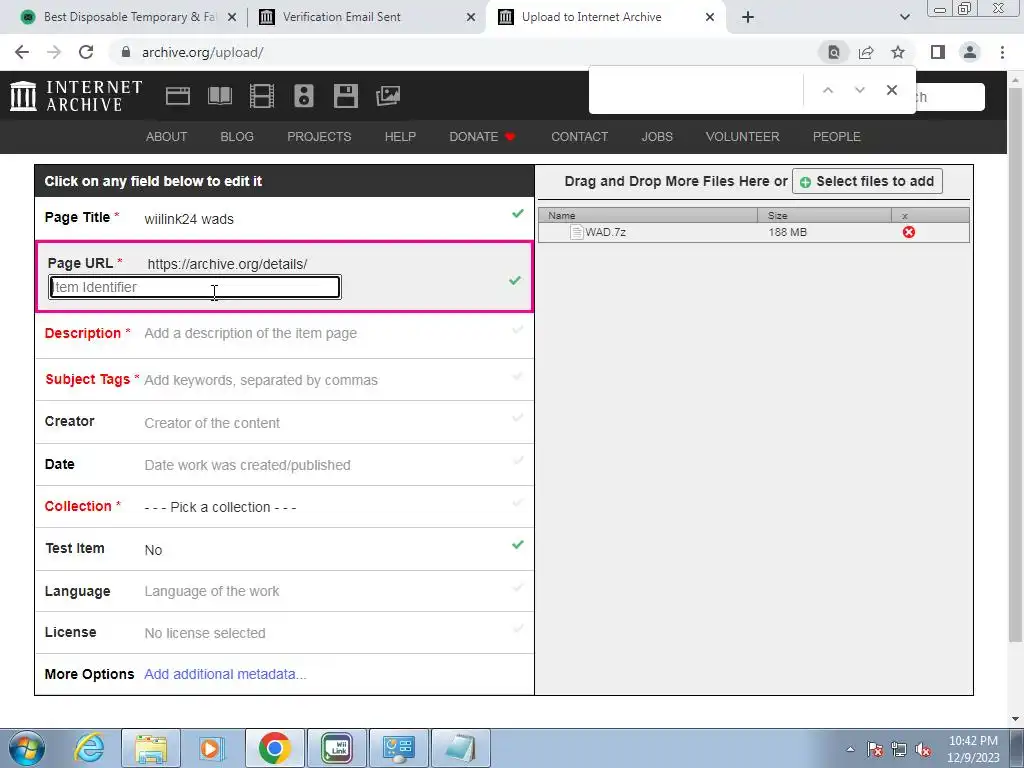This screenshot has width=1024, height=768.
Task: Open the CONTACT menu item
Action: [579, 136]
